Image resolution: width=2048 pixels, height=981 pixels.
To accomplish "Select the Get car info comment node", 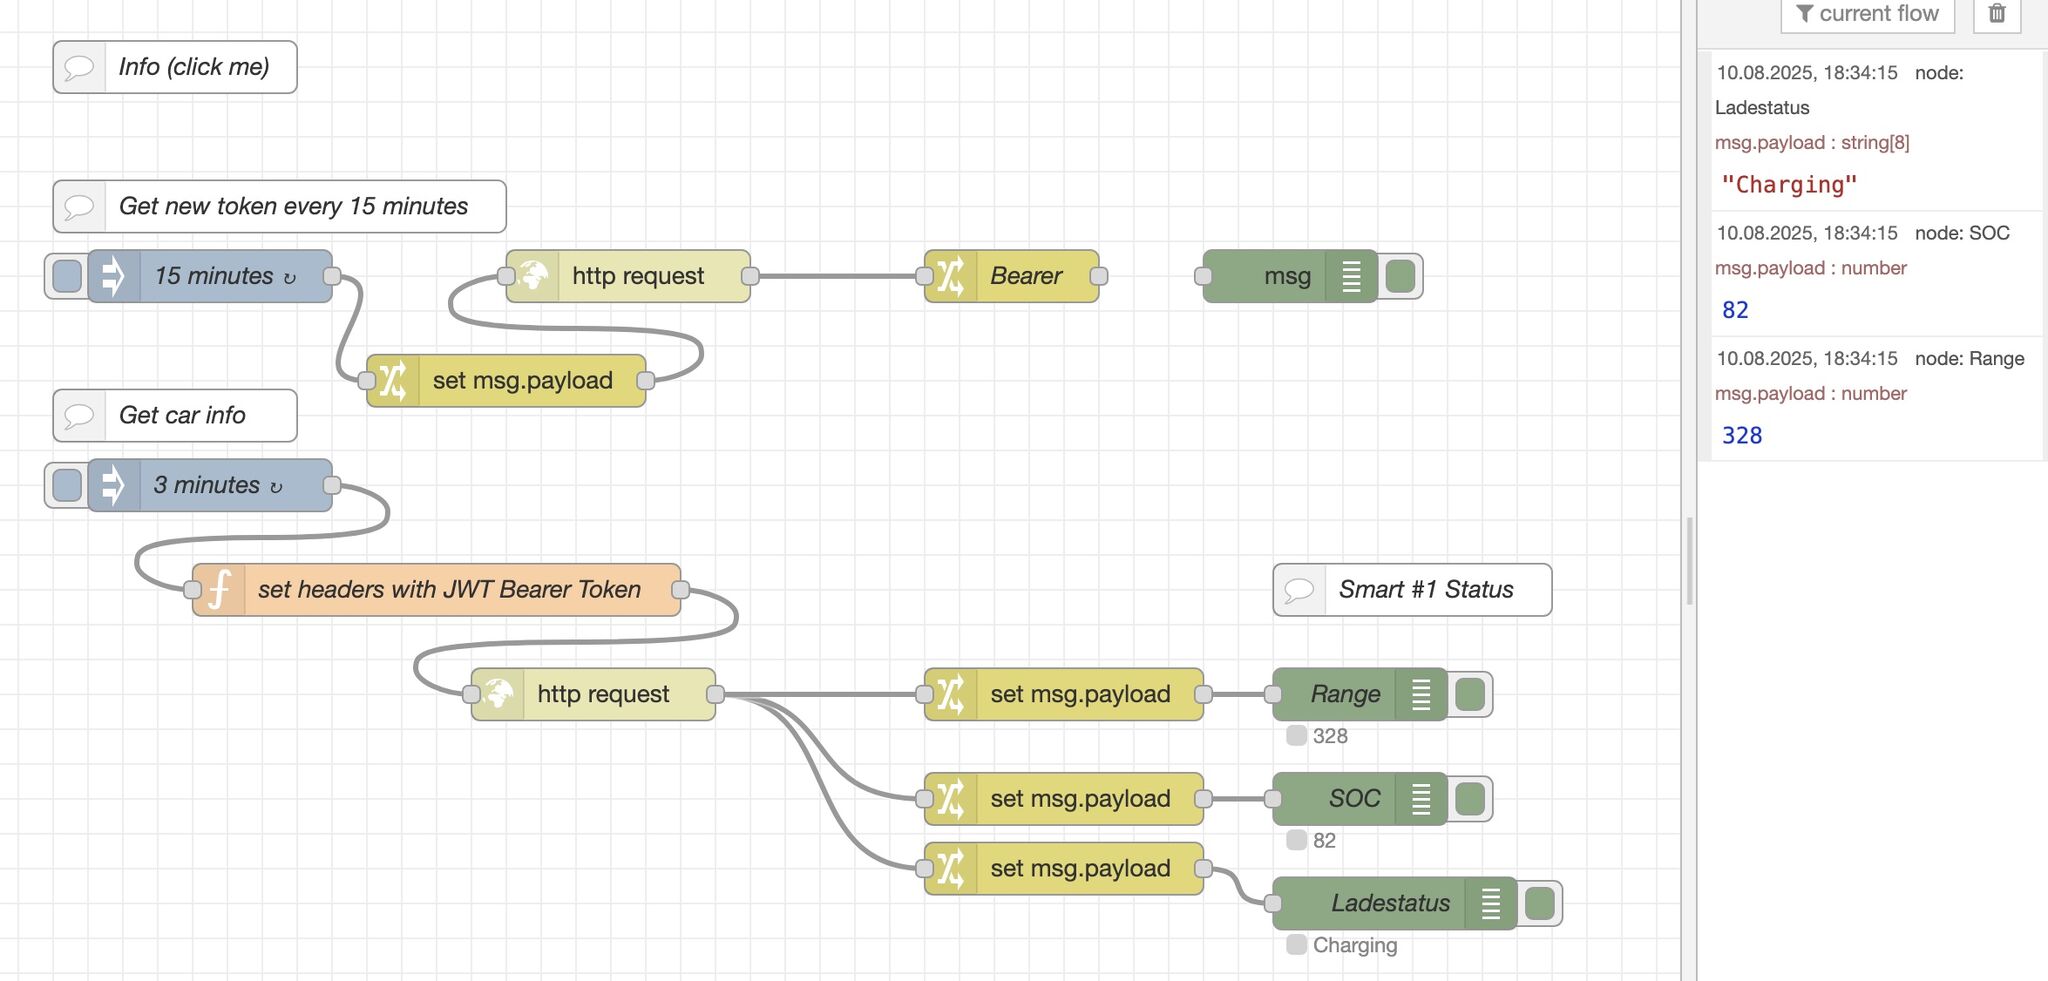I will tap(175, 415).
